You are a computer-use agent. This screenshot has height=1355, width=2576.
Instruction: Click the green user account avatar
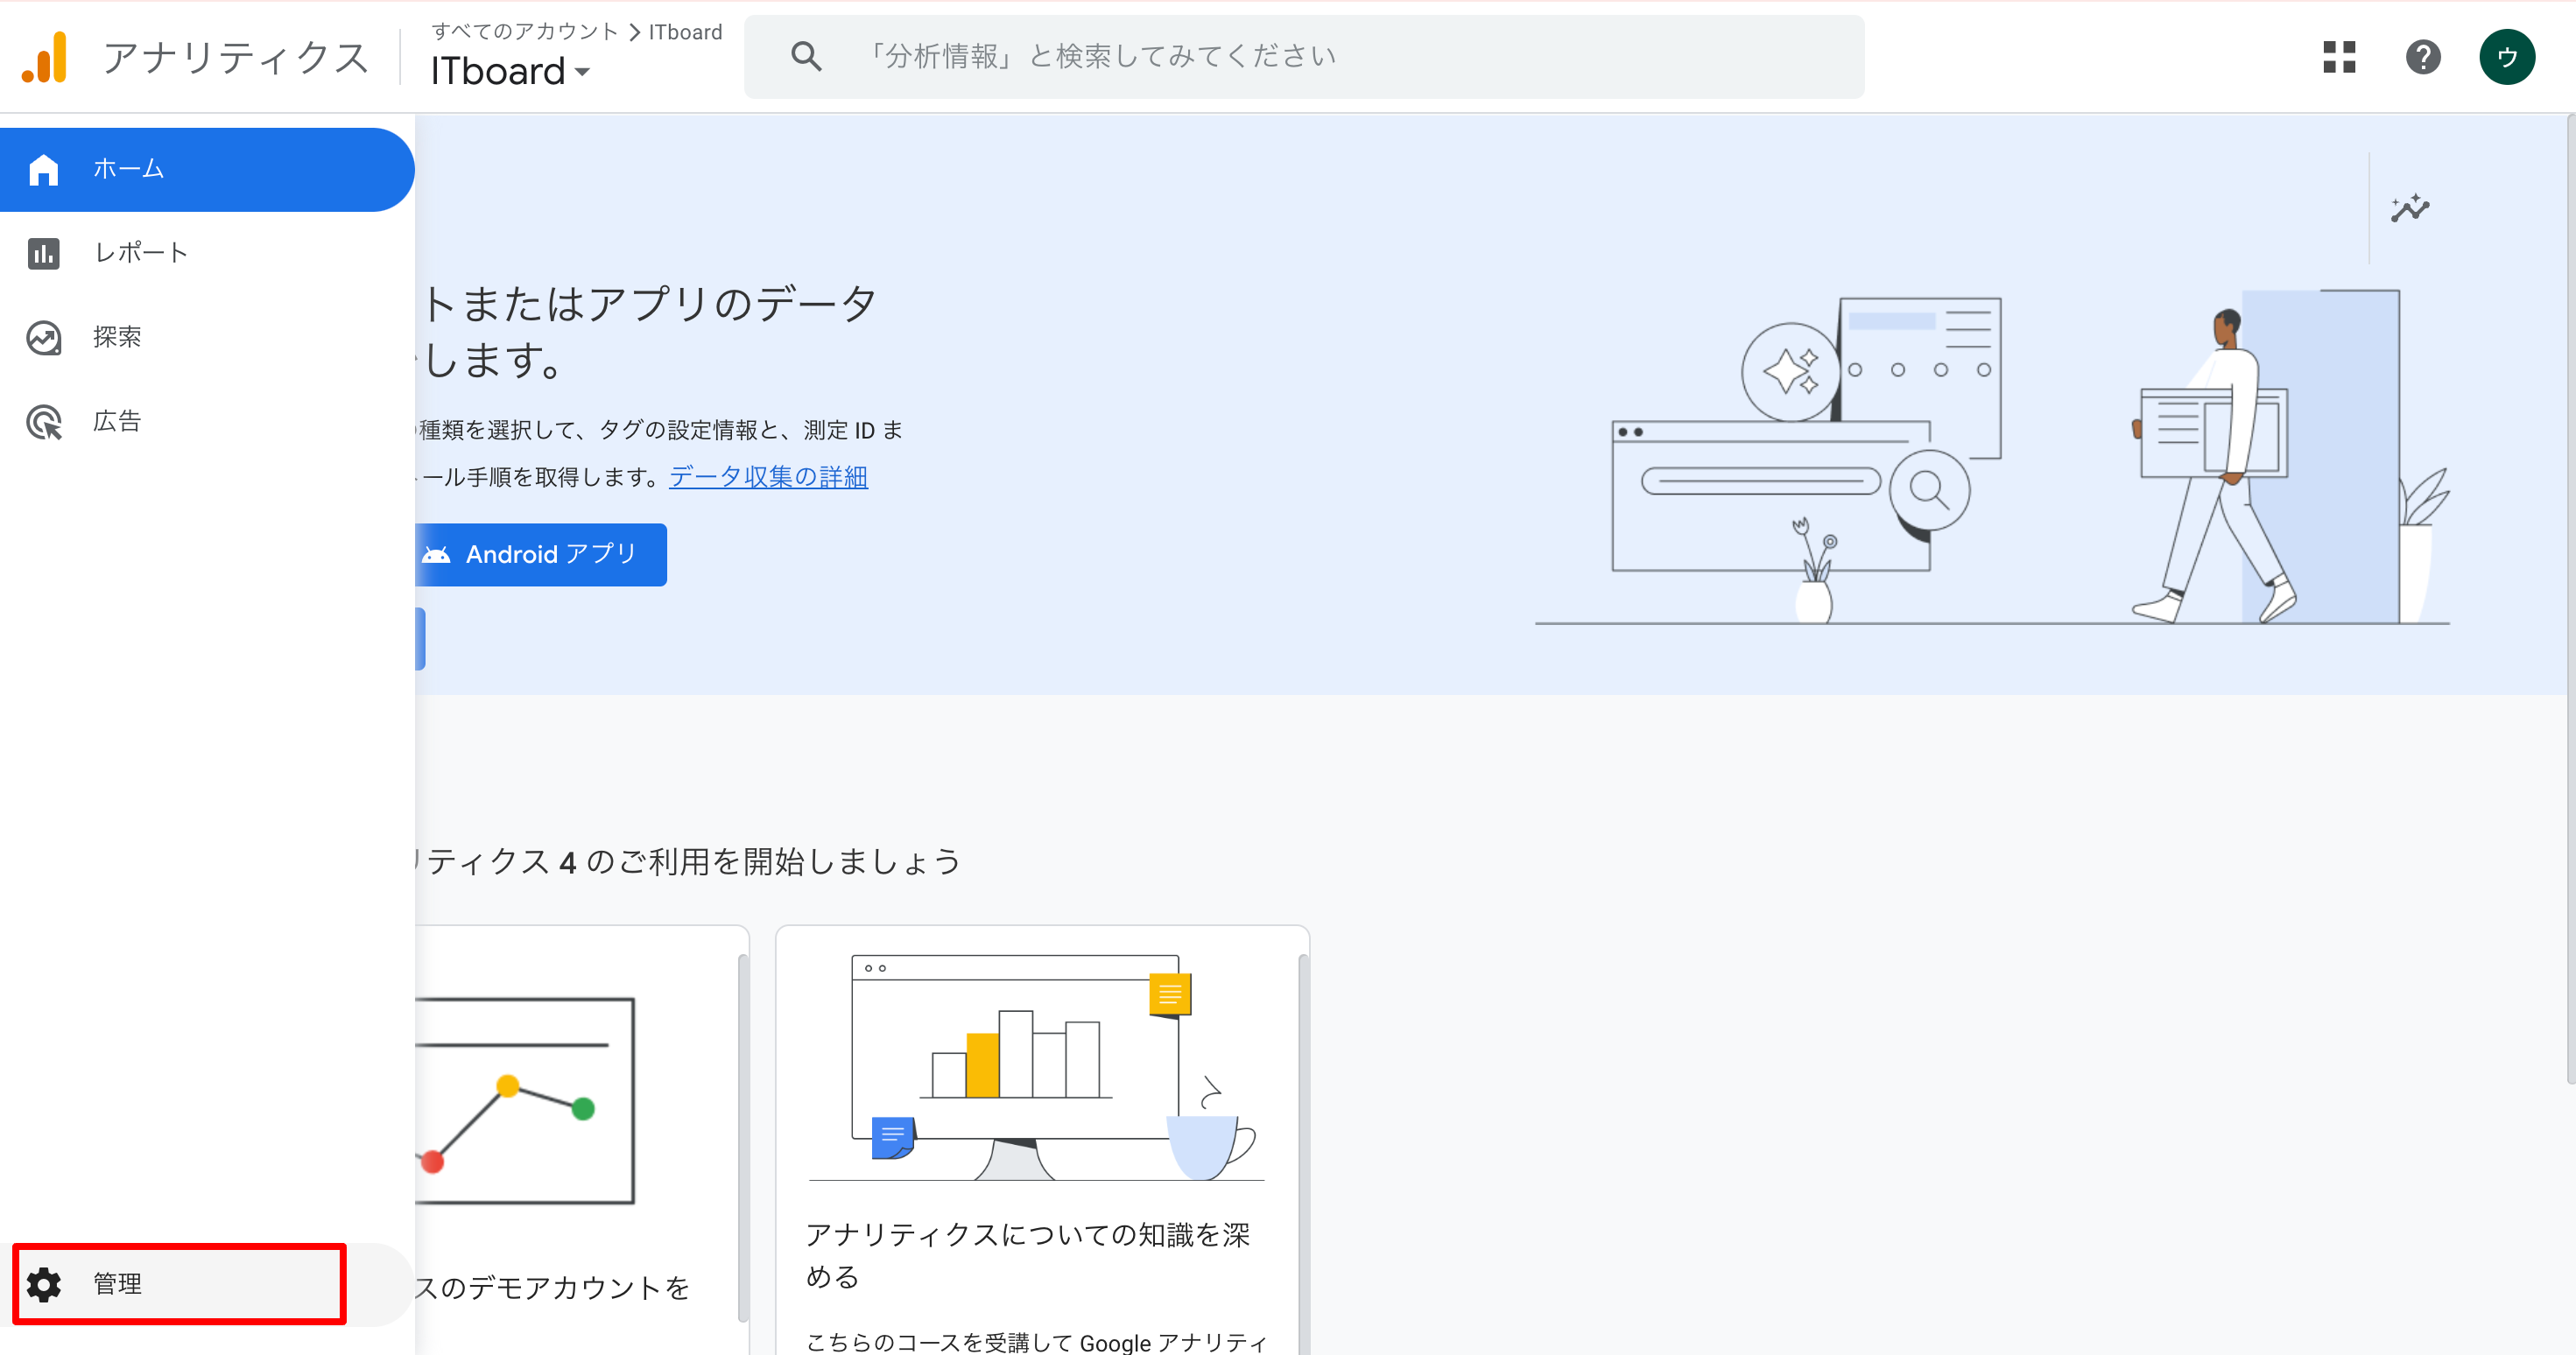(2506, 57)
